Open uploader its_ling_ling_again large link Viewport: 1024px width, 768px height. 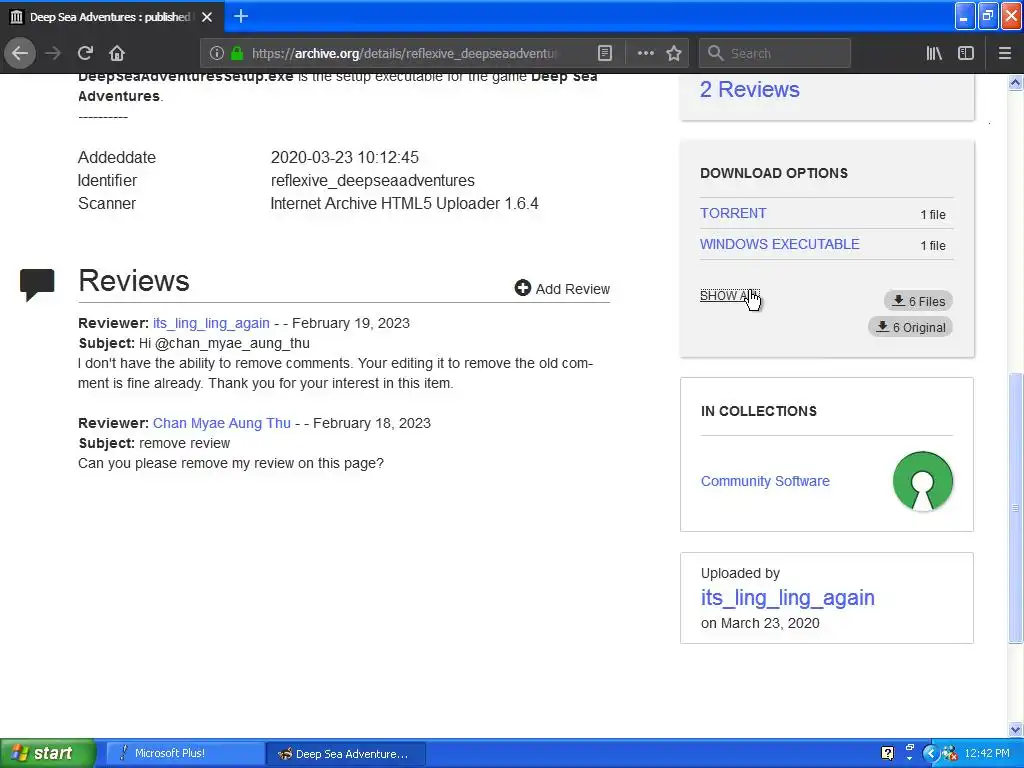tap(788, 598)
